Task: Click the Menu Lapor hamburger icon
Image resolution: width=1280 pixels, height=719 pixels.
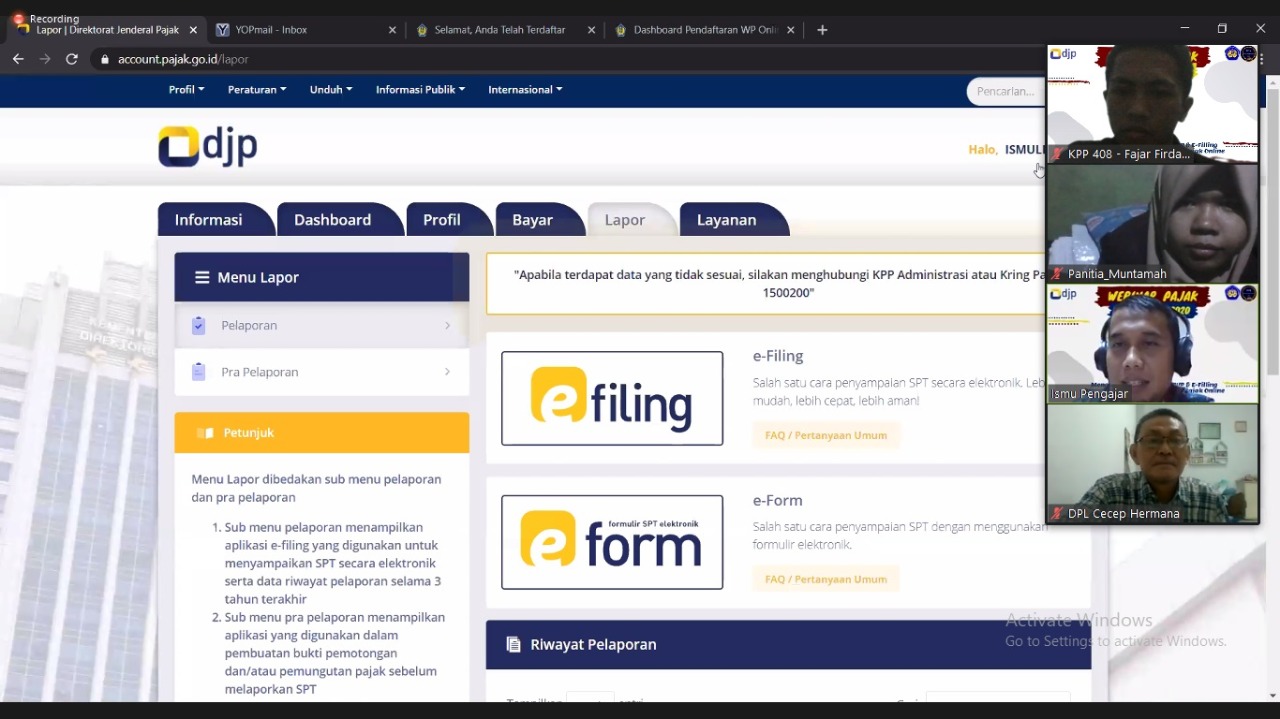Action: pos(202,277)
